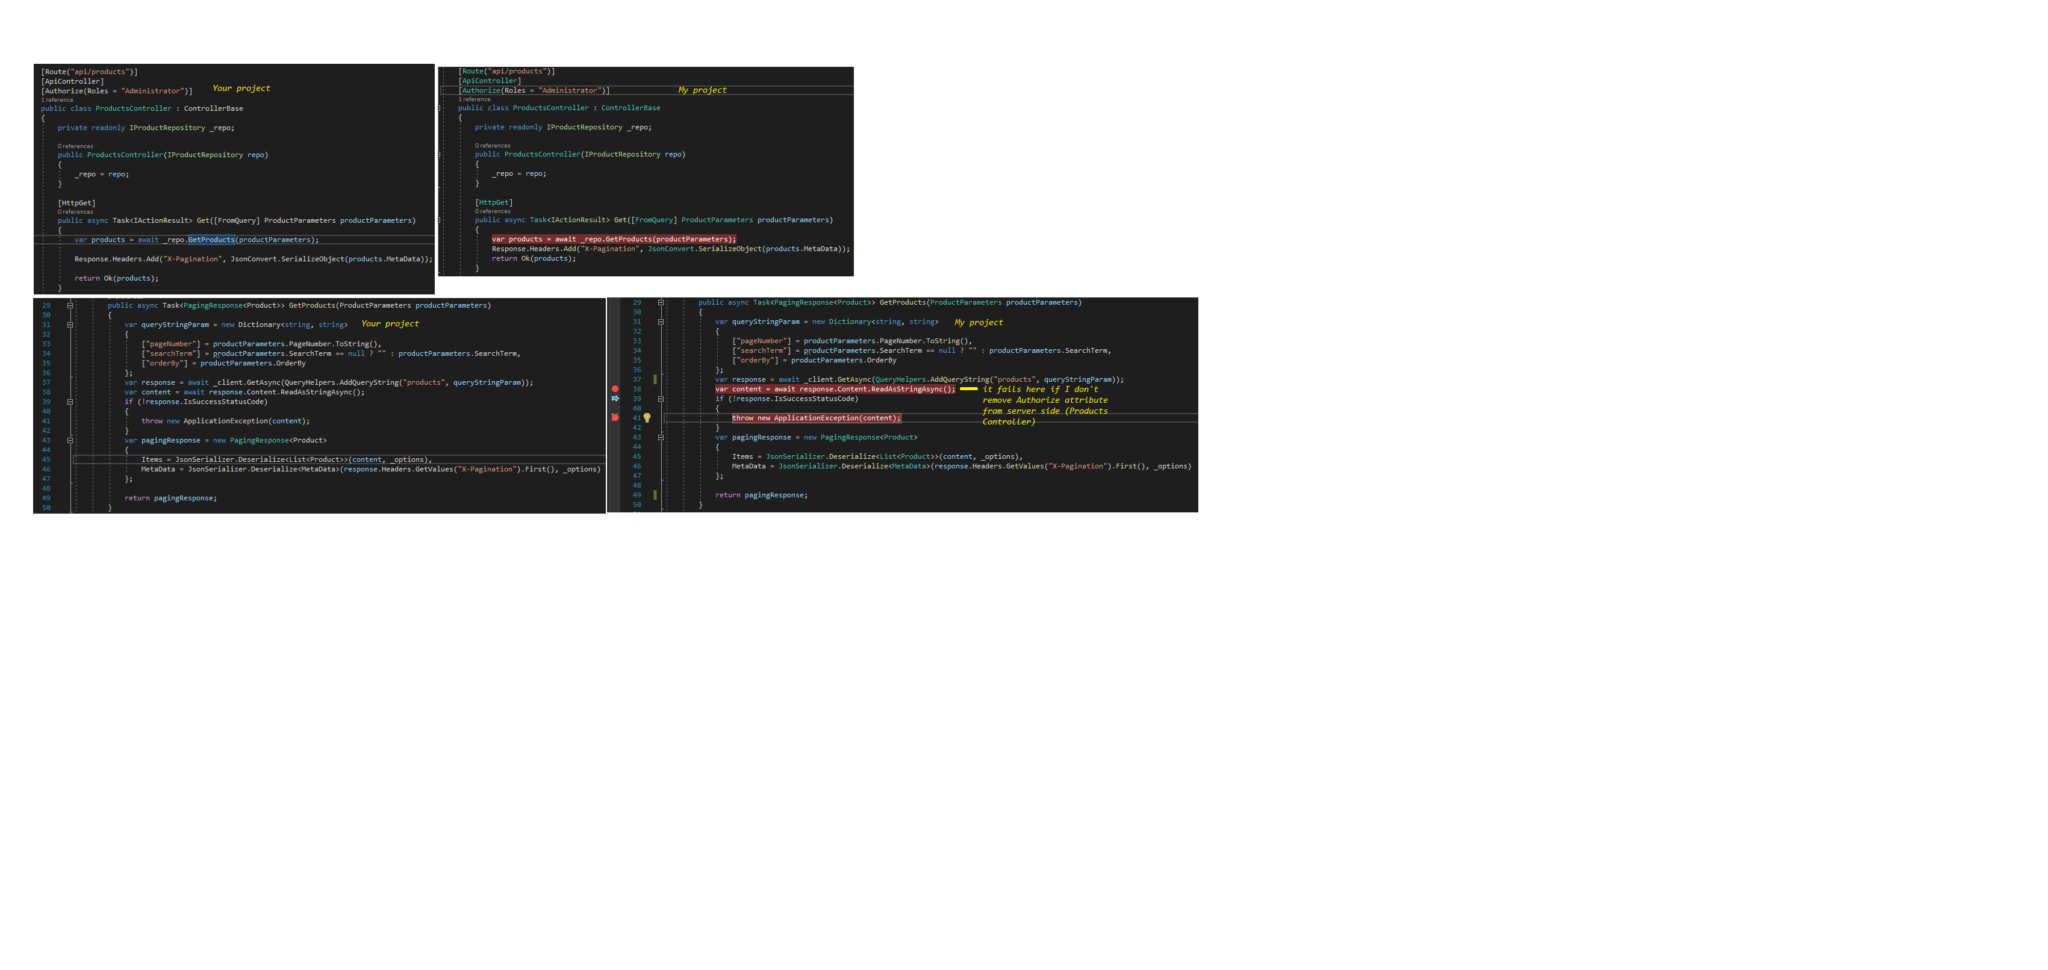Toggle the breakpoint on line 41
The width and height of the screenshot is (2048, 970).
(615, 418)
